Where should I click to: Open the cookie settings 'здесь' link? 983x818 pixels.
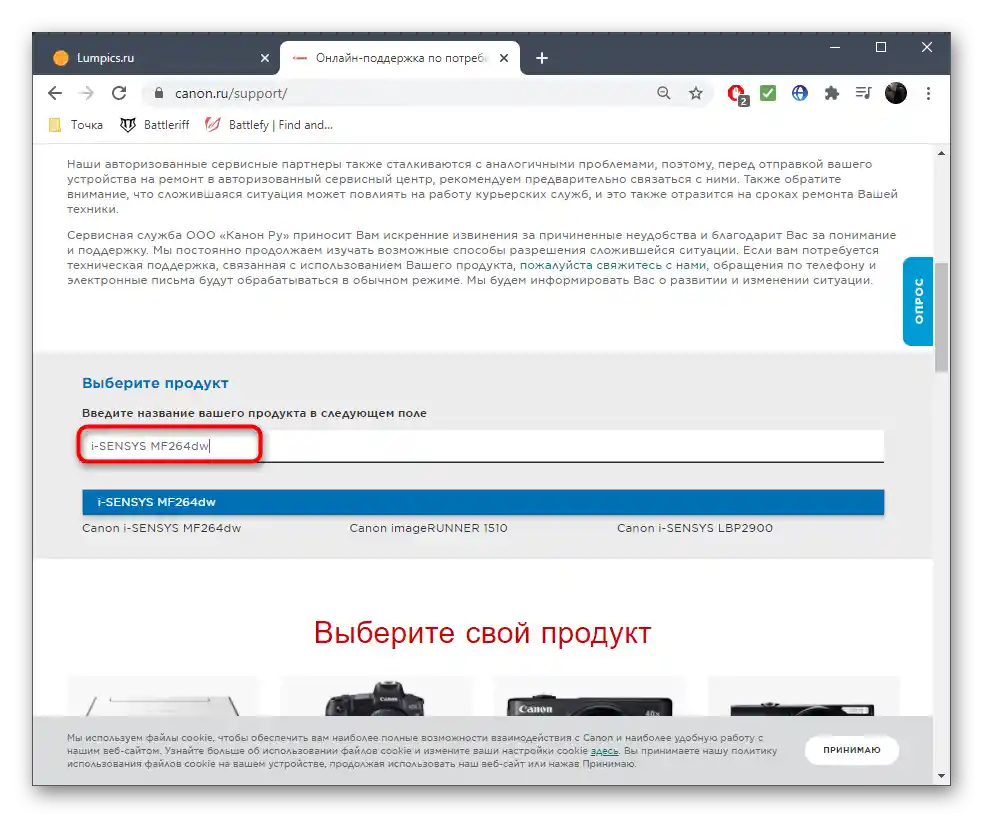[604, 751]
